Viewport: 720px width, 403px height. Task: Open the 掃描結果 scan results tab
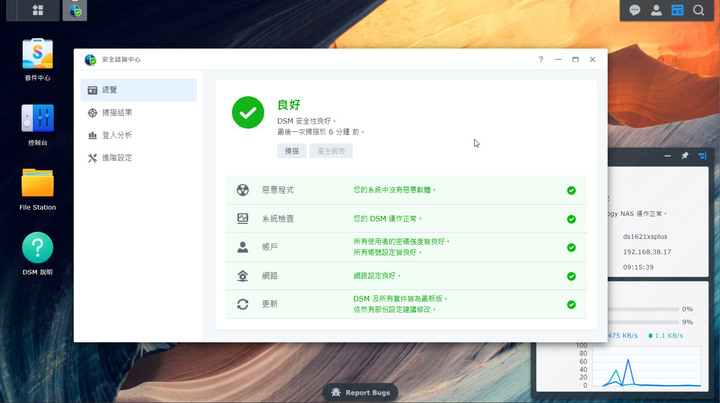click(139, 112)
